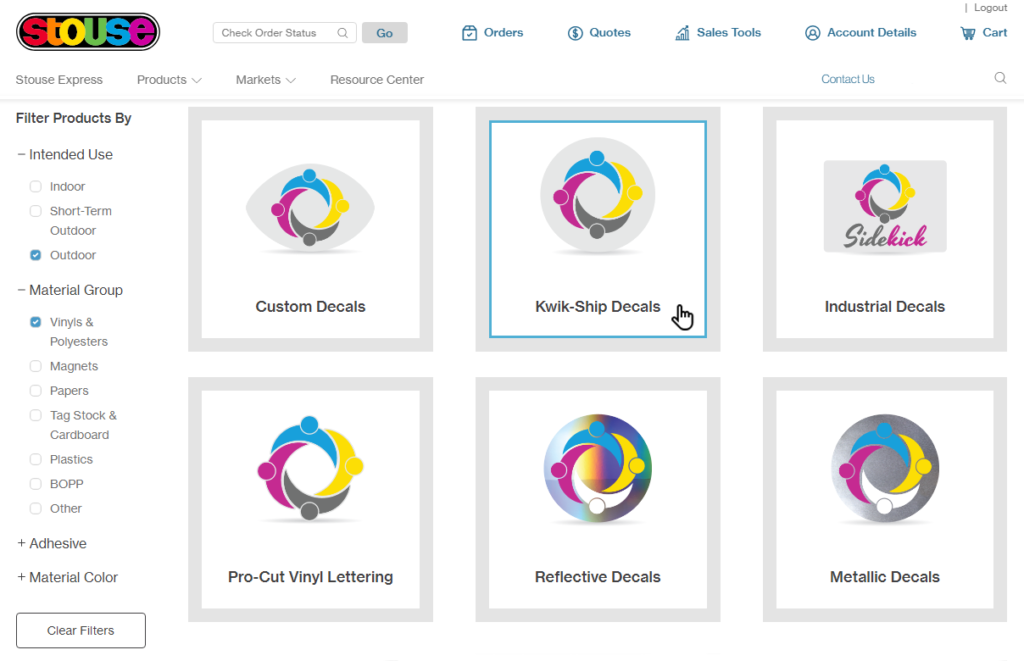The image size is (1024, 661).
Task: Expand the Material Color filter section
Action: pyautogui.click(x=67, y=577)
